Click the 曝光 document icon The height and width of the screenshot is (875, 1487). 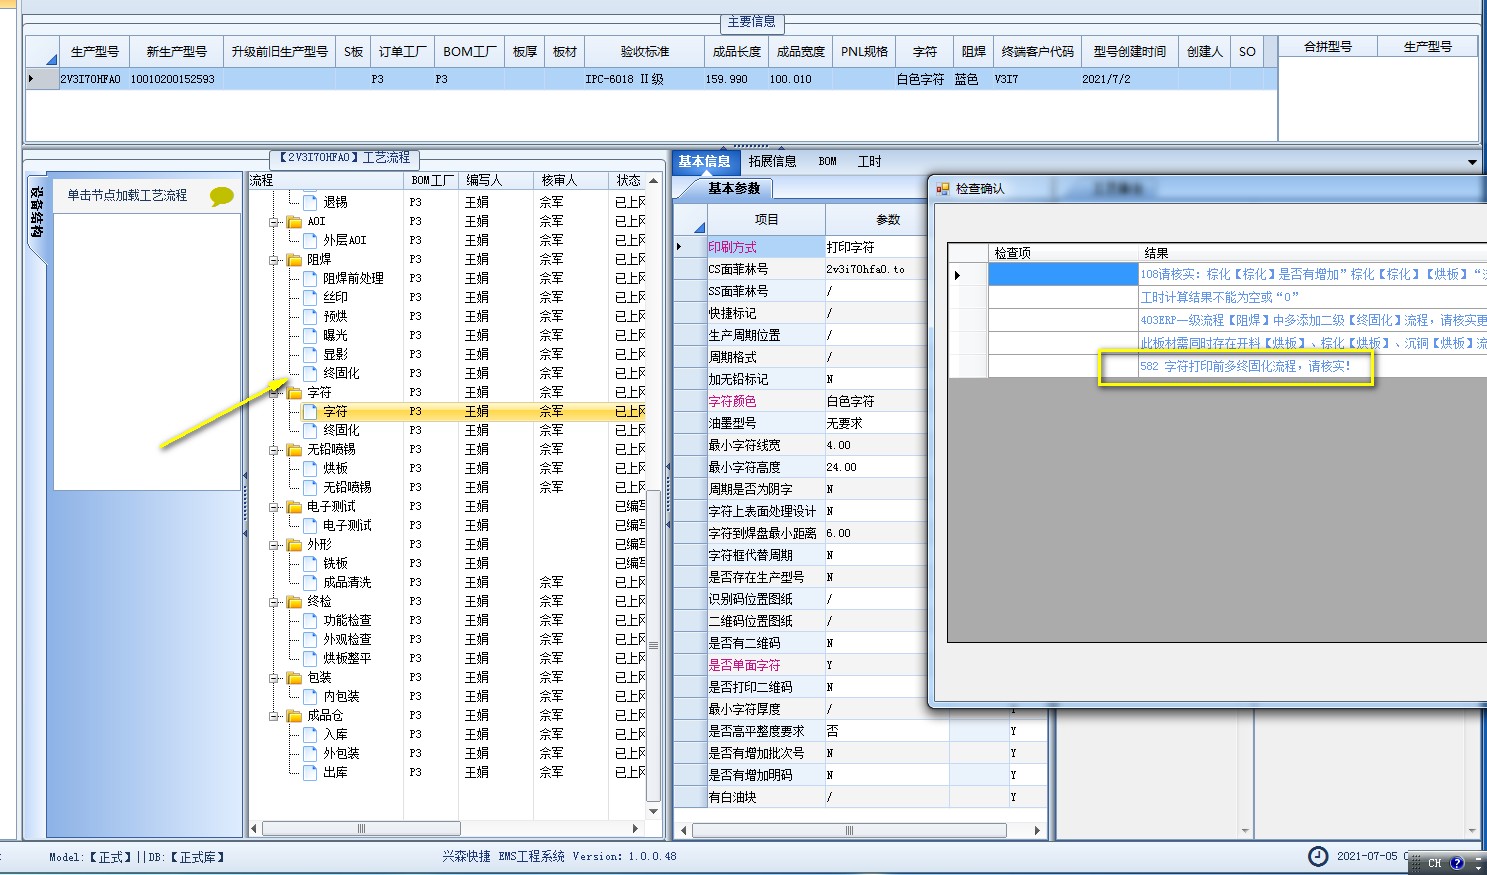tap(310, 335)
